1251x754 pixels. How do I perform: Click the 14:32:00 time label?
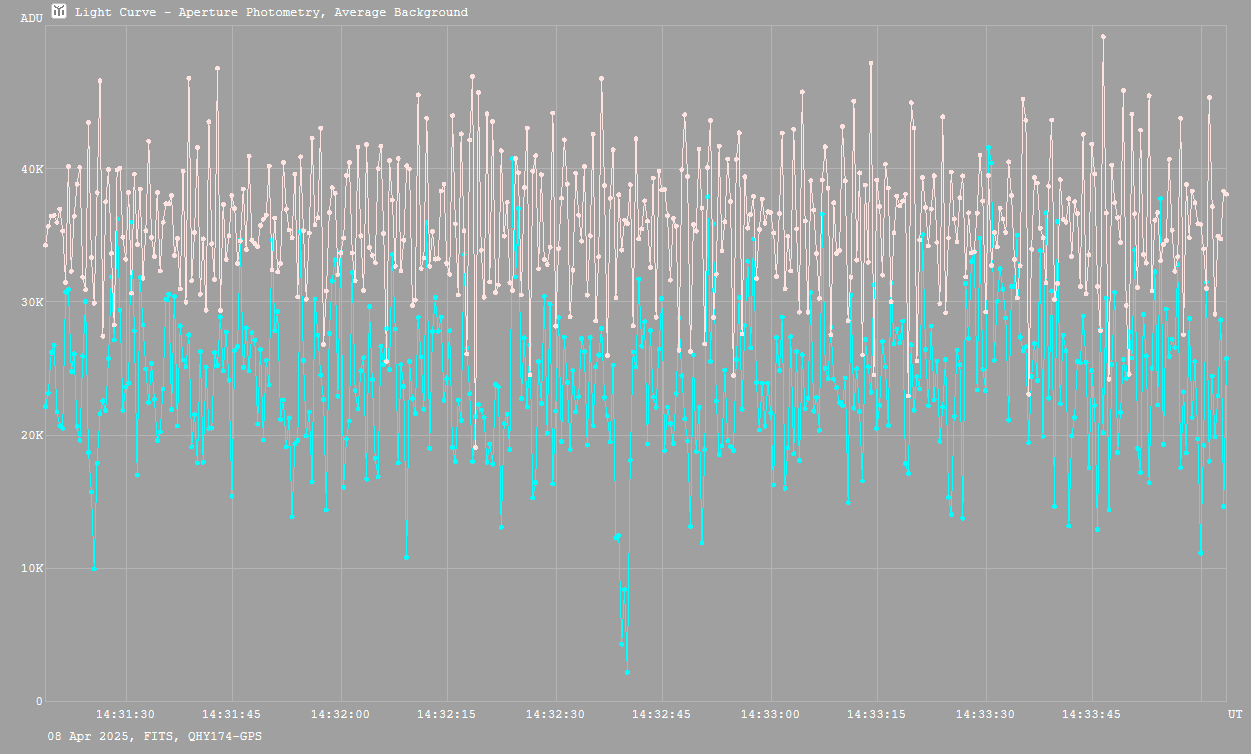(x=341, y=714)
